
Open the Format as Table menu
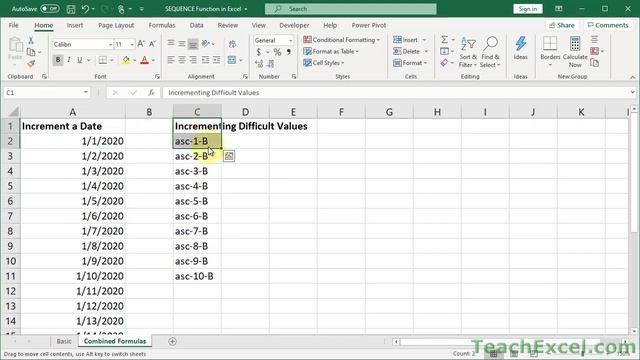pyautogui.click(x=331, y=51)
